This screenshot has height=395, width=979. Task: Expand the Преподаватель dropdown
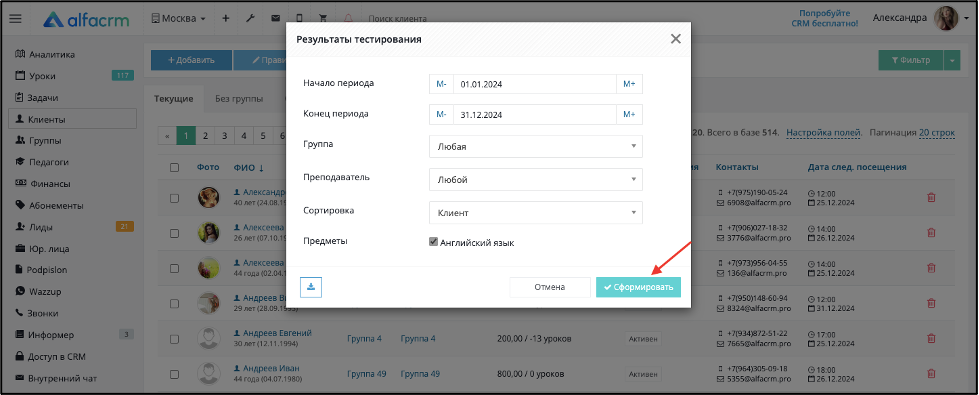point(536,180)
